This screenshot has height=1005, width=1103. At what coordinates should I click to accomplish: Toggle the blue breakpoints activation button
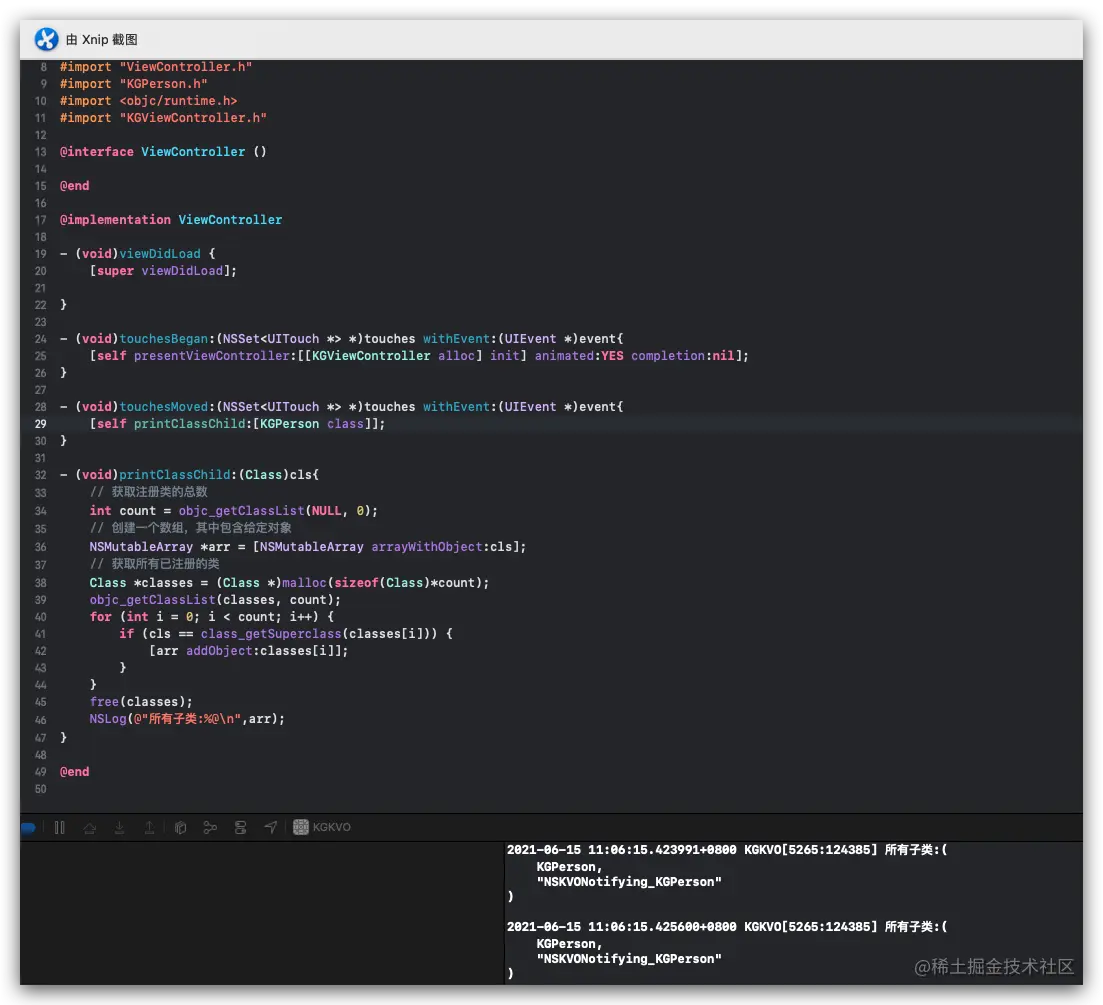[28, 828]
